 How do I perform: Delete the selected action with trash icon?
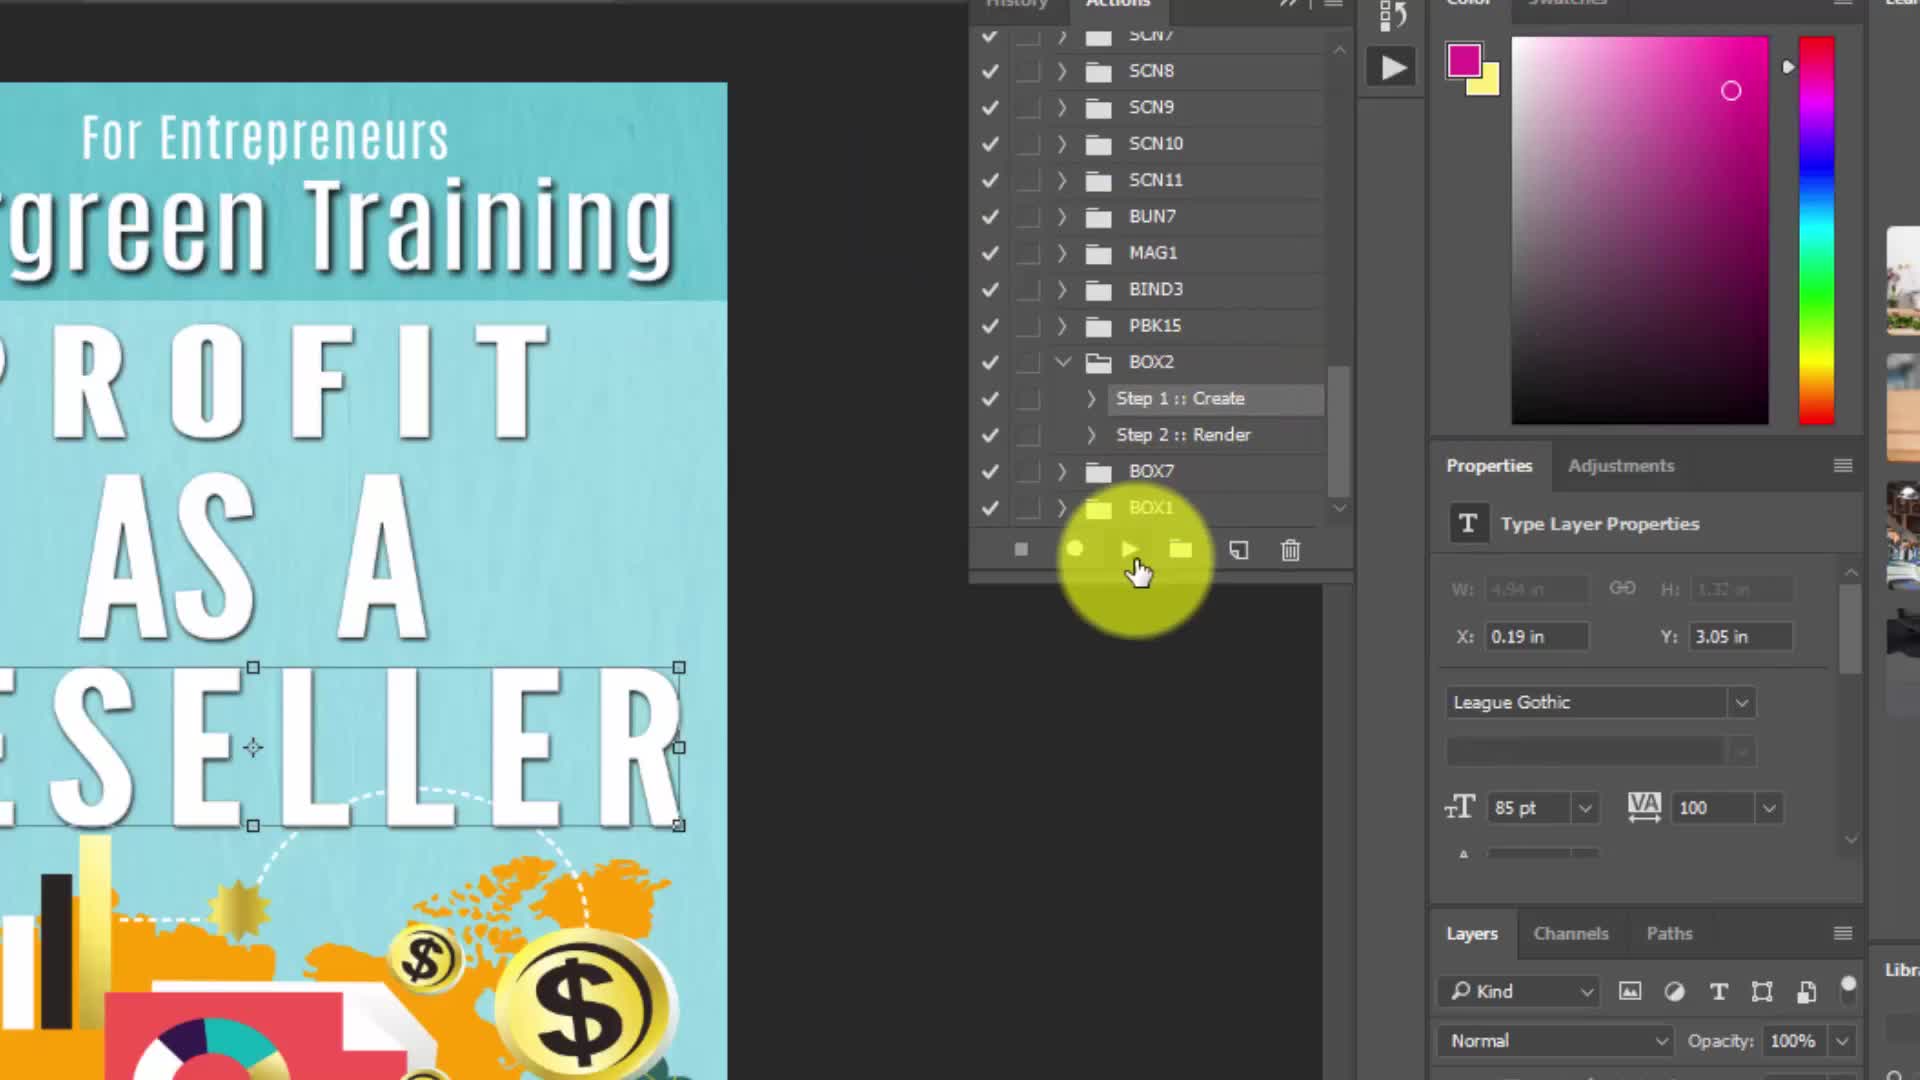point(1291,550)
